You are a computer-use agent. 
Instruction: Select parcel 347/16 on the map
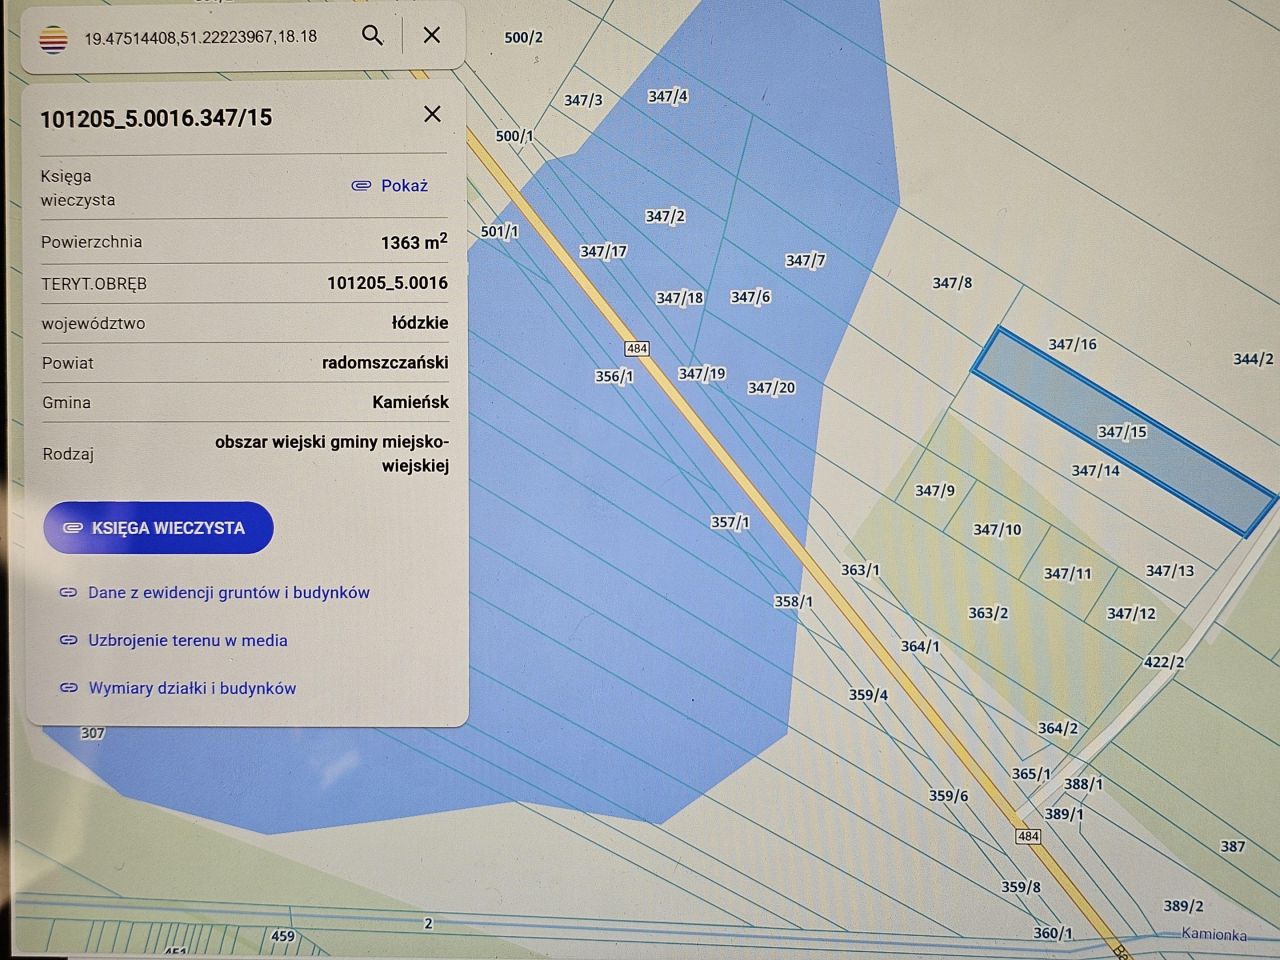tap(1072, 344)
